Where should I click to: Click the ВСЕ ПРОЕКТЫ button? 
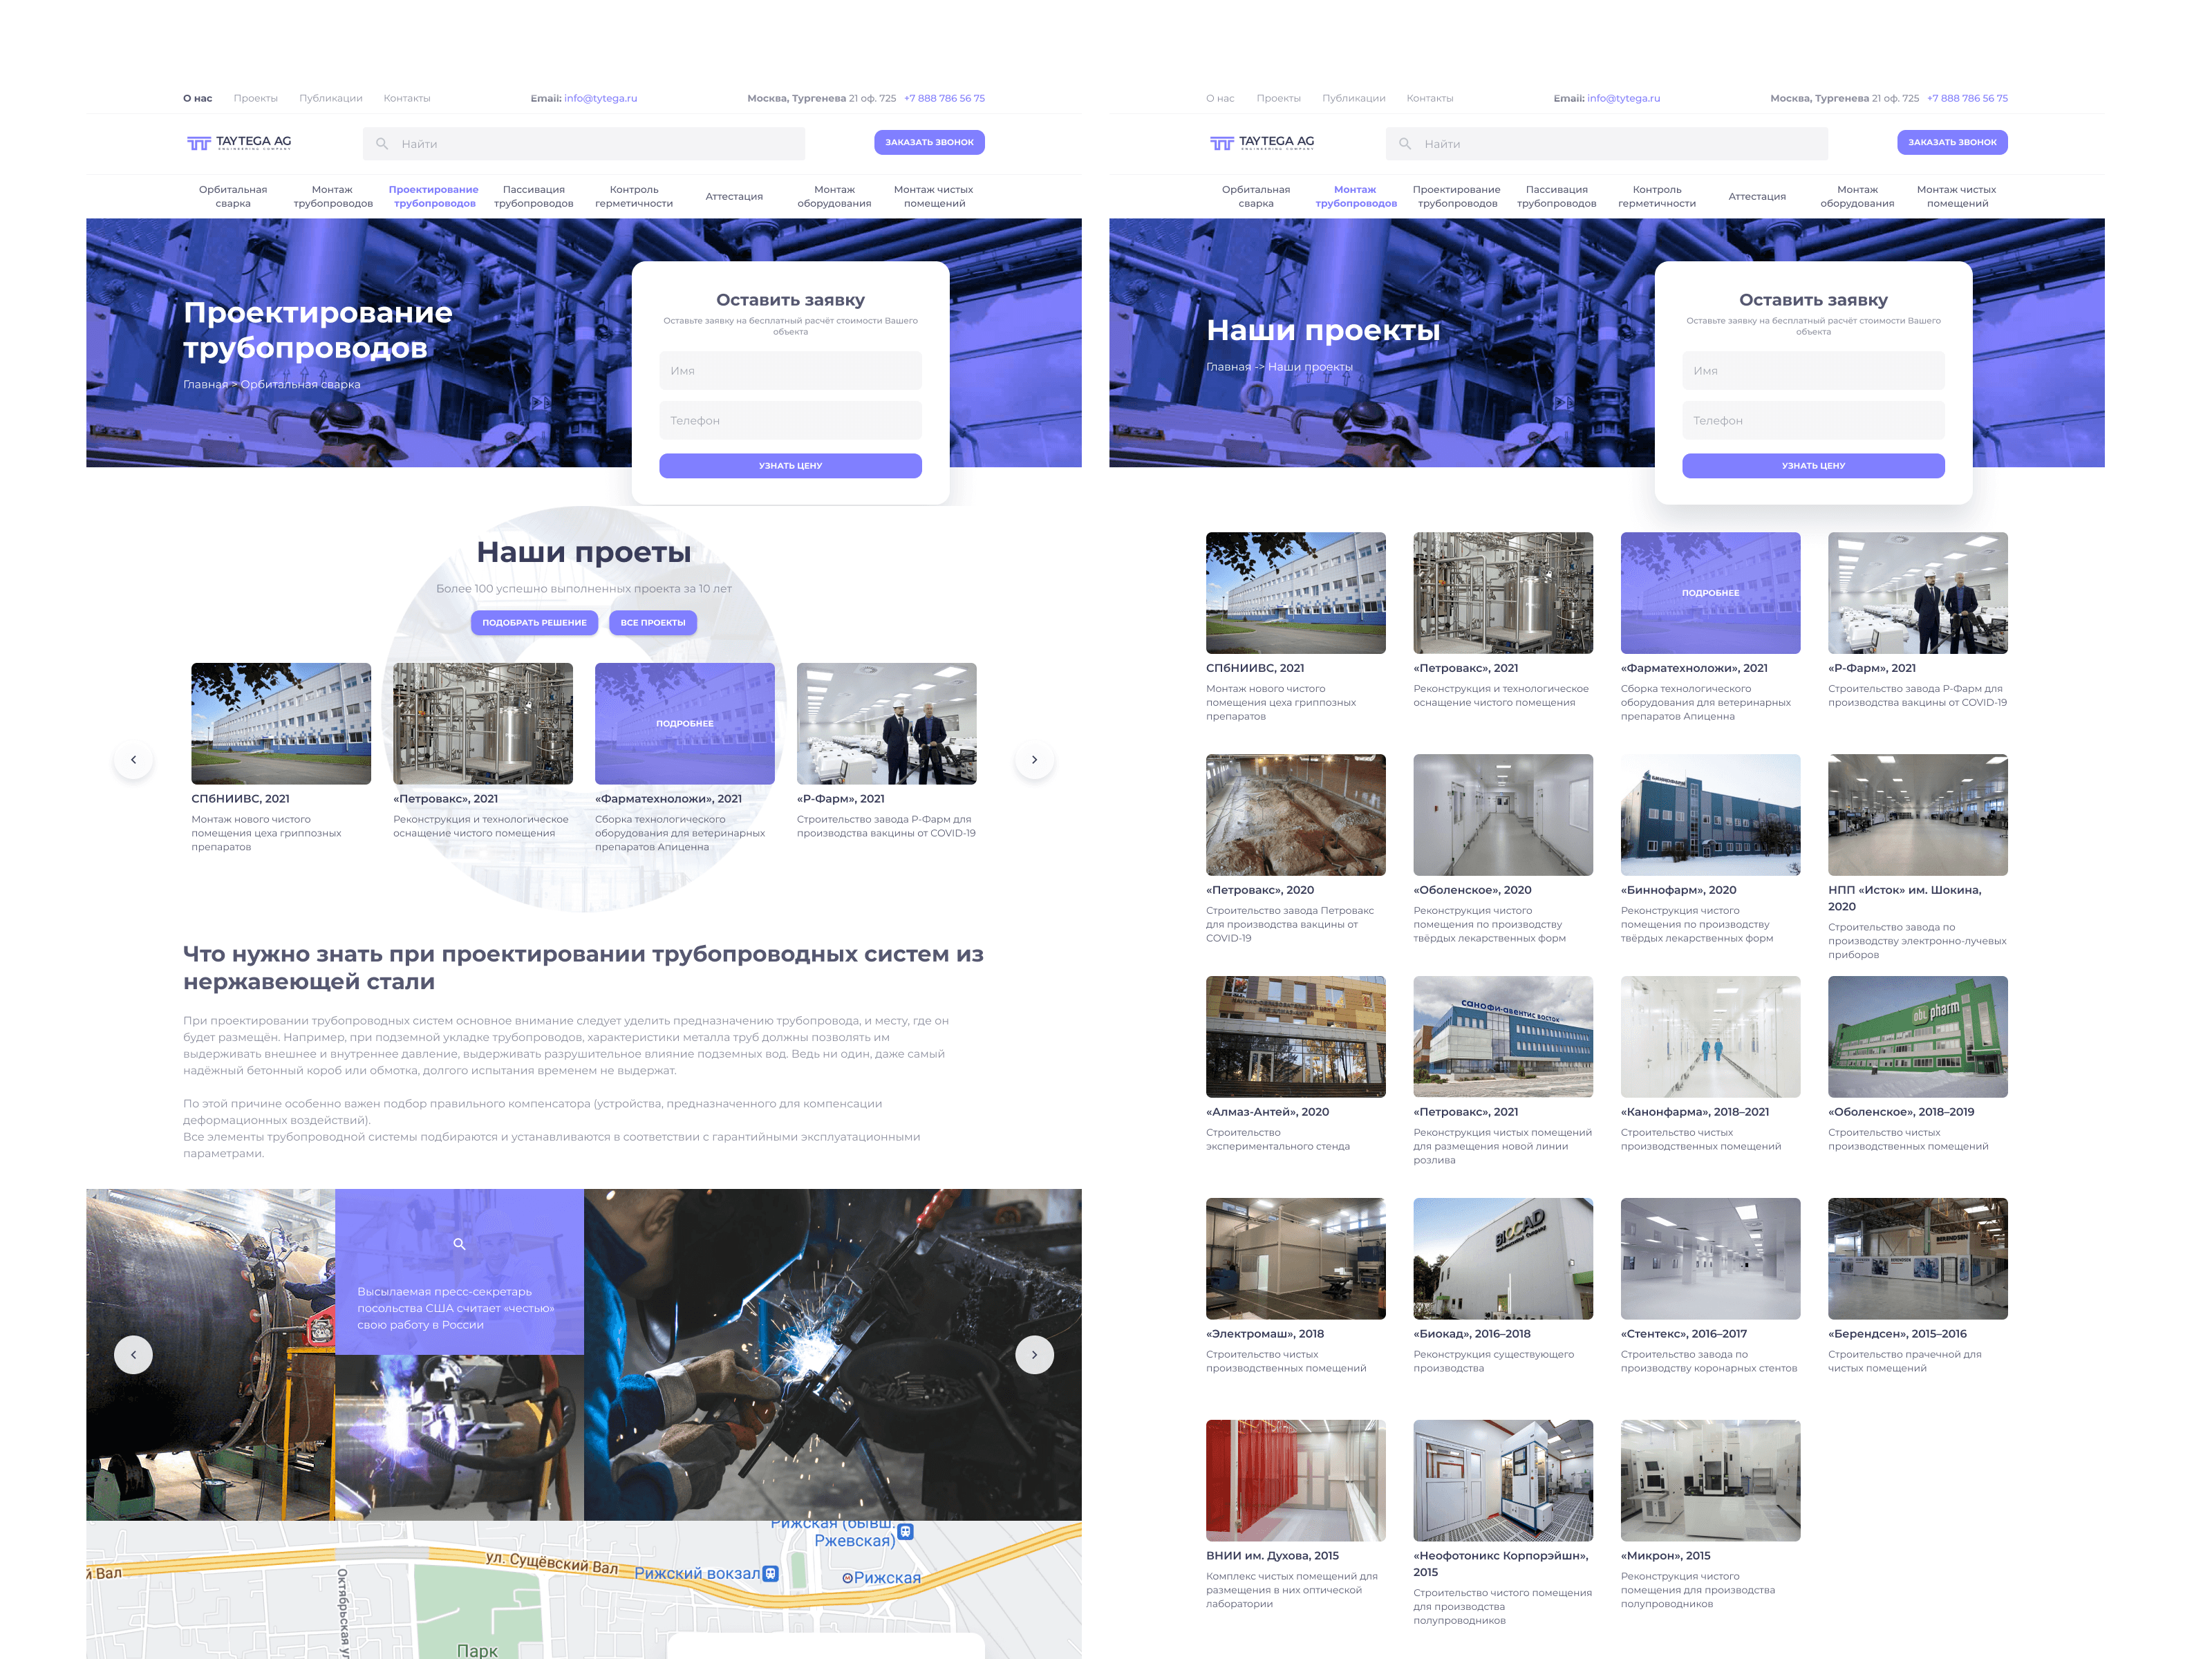(x=652, y=622)
